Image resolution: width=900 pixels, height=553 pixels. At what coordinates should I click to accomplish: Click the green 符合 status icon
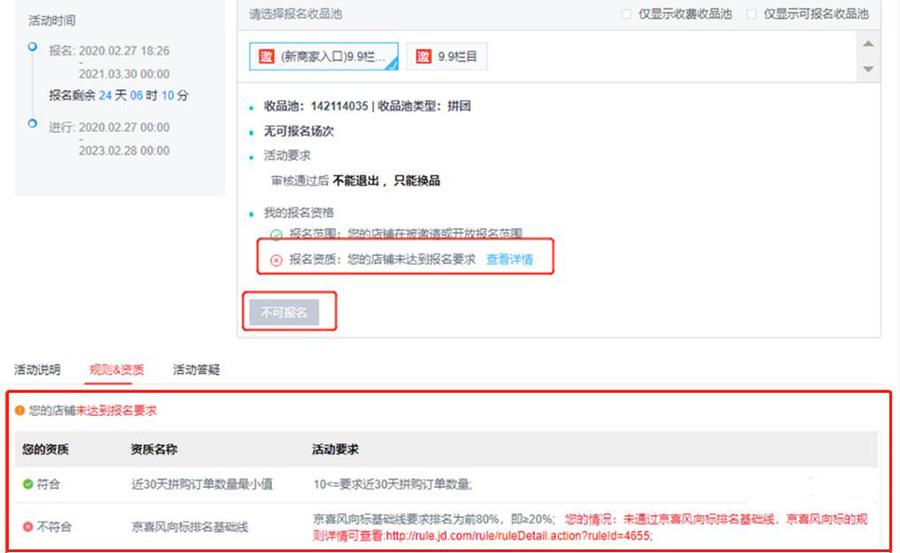click(27, 484)
